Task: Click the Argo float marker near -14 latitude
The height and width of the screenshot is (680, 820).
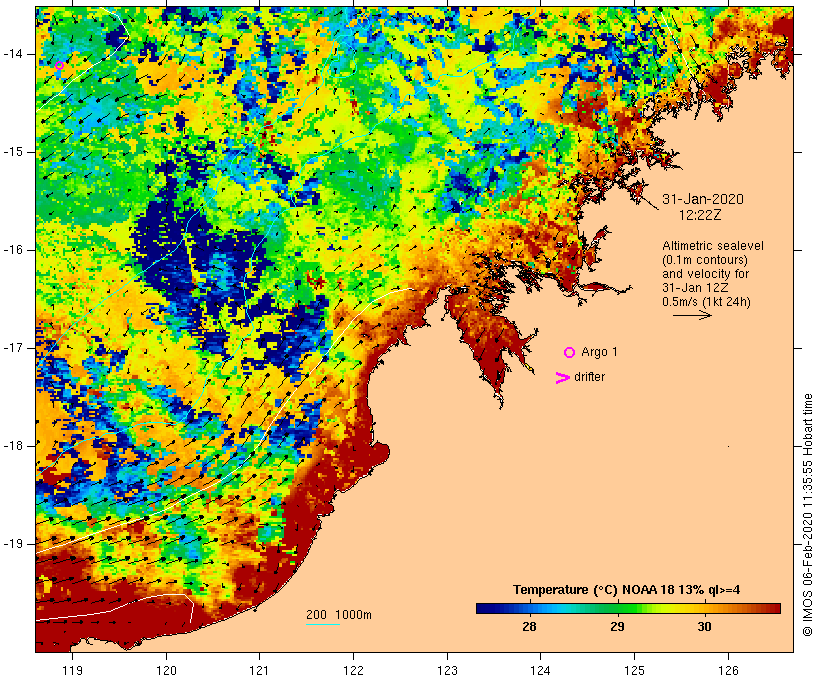Action: tap(60, 65)
